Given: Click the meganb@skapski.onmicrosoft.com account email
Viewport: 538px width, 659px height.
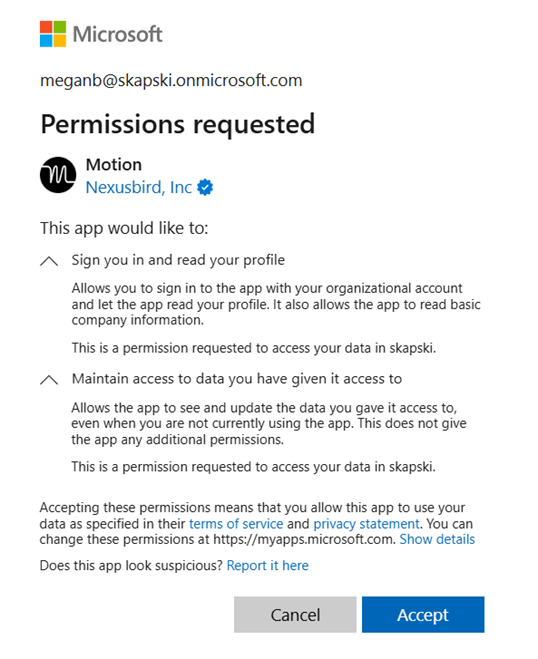Looking at the screenshot, I should [171, 80].
